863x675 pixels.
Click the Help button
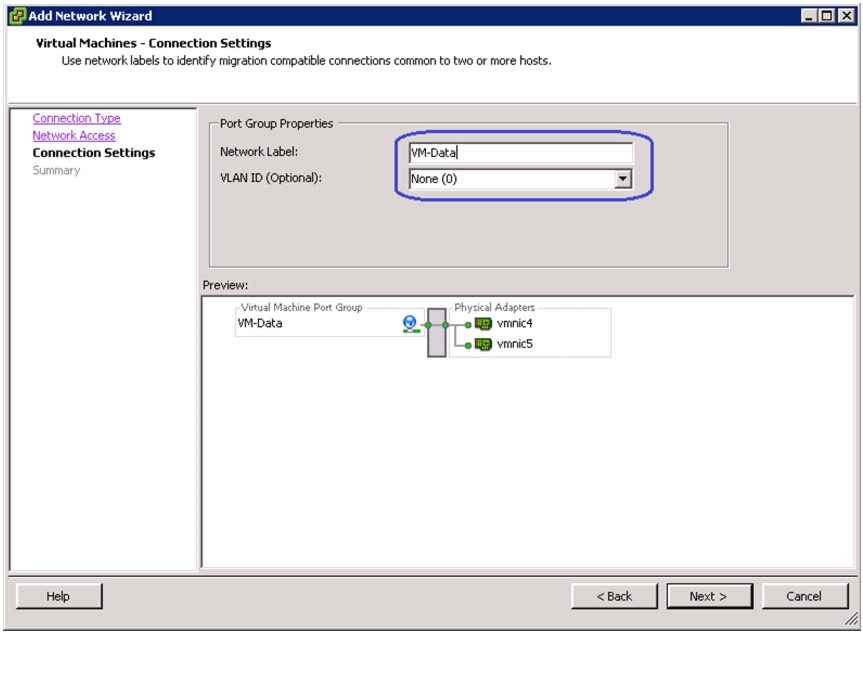click(x=59, y=596)
